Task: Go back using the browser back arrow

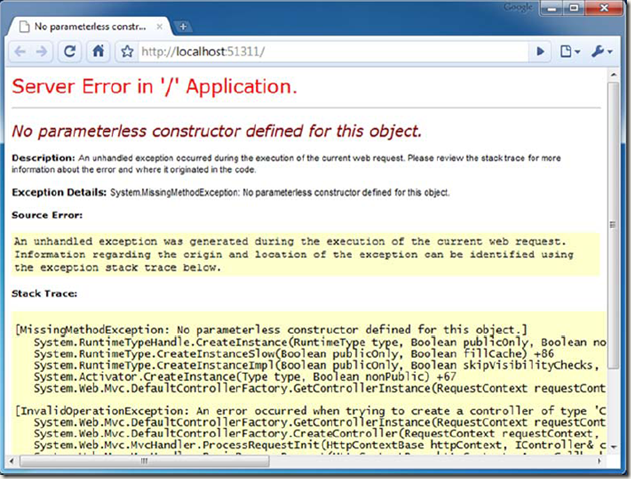Action: 20,52
